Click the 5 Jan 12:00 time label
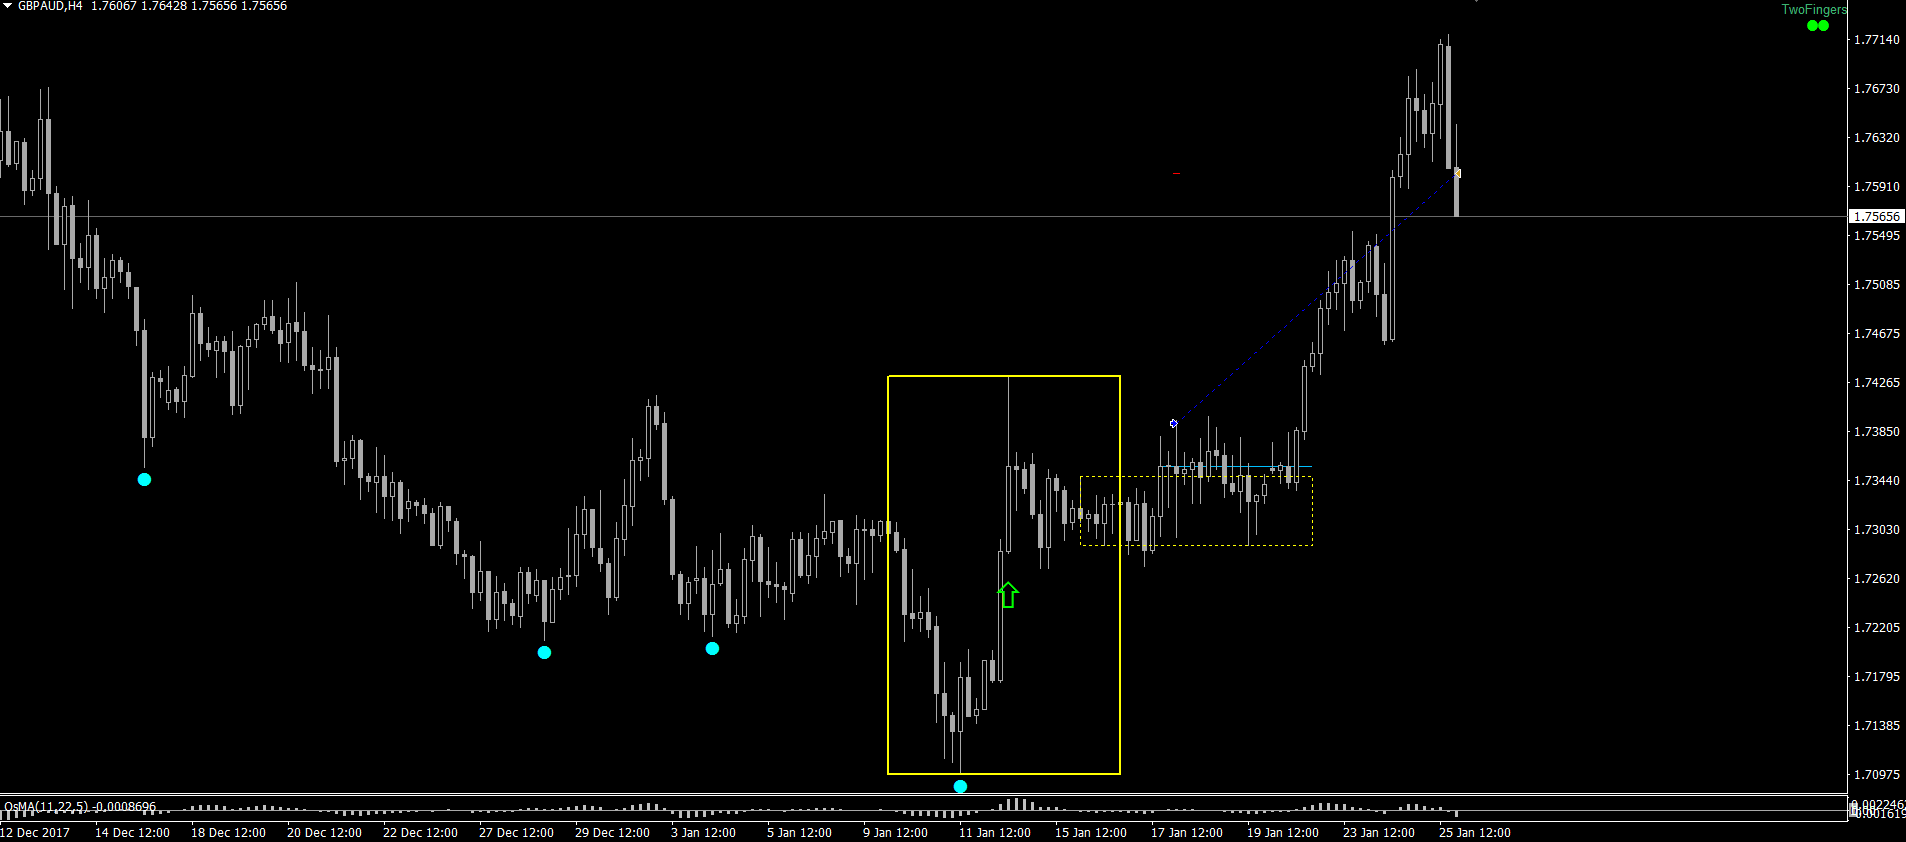 799,833
